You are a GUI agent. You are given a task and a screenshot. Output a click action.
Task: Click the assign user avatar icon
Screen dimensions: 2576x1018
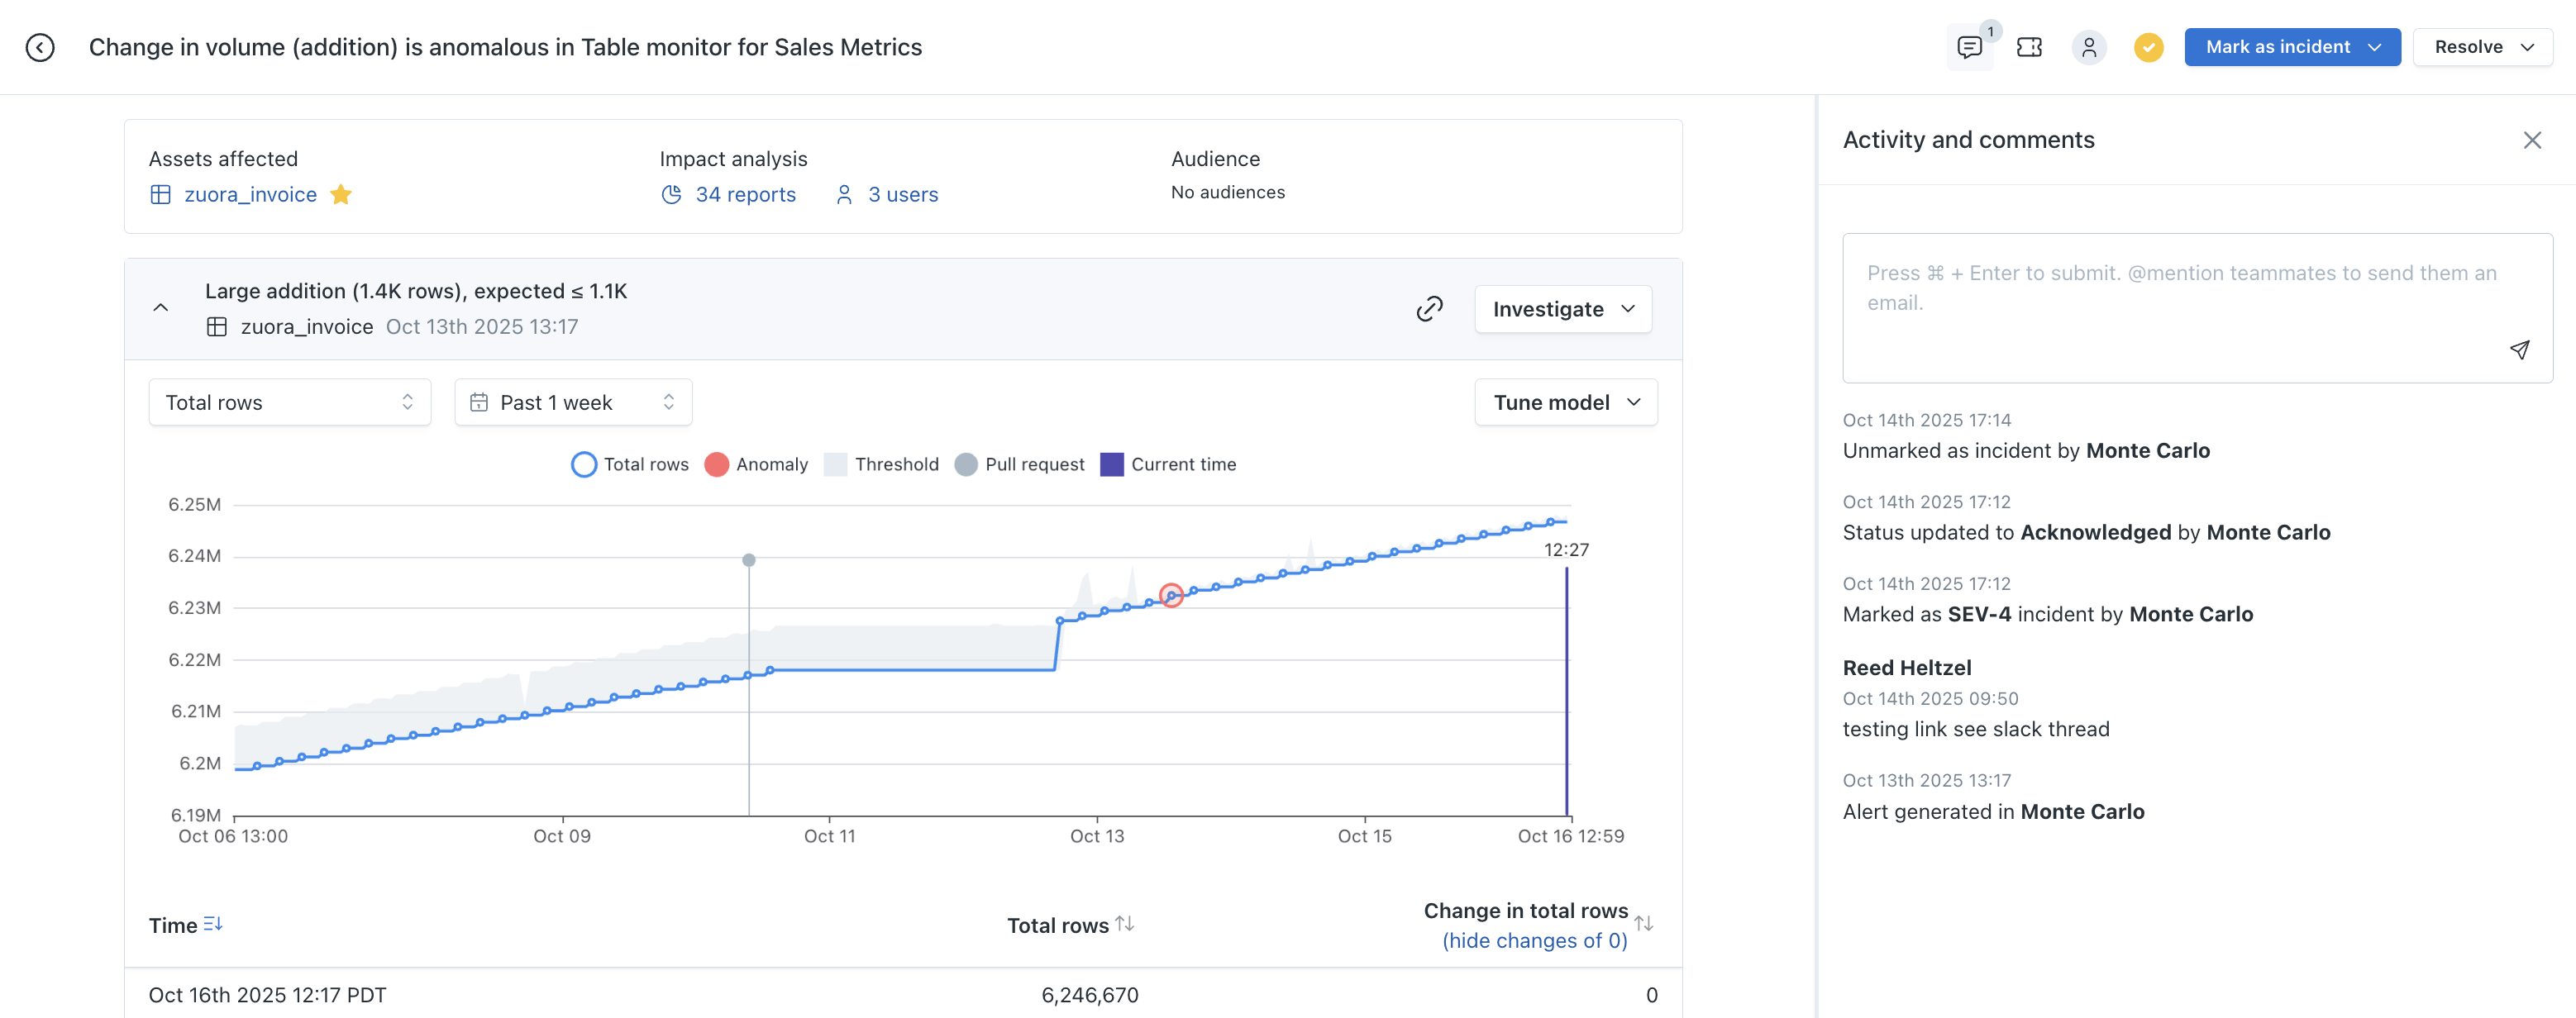(2089, 47)
